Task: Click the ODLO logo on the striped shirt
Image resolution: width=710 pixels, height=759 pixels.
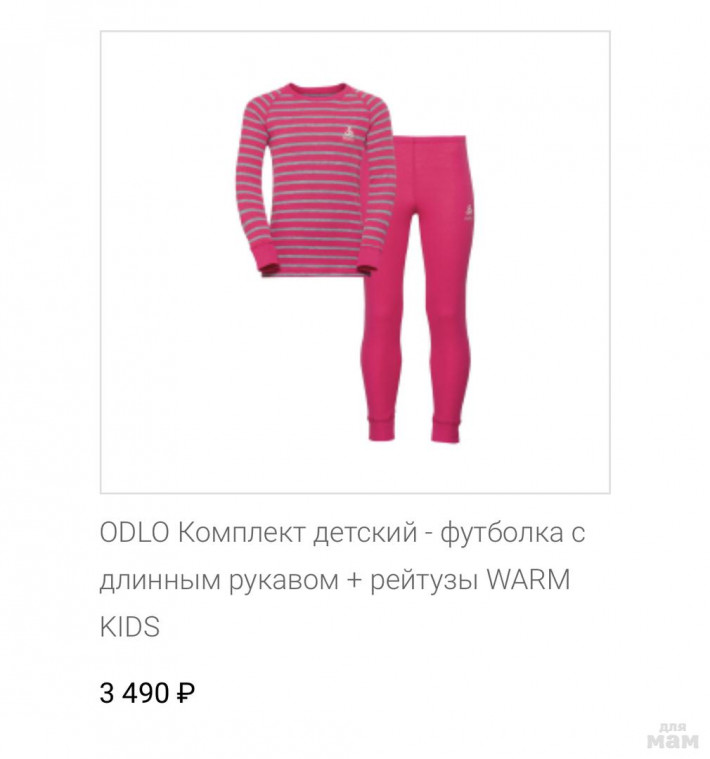Action: [349, 133]
